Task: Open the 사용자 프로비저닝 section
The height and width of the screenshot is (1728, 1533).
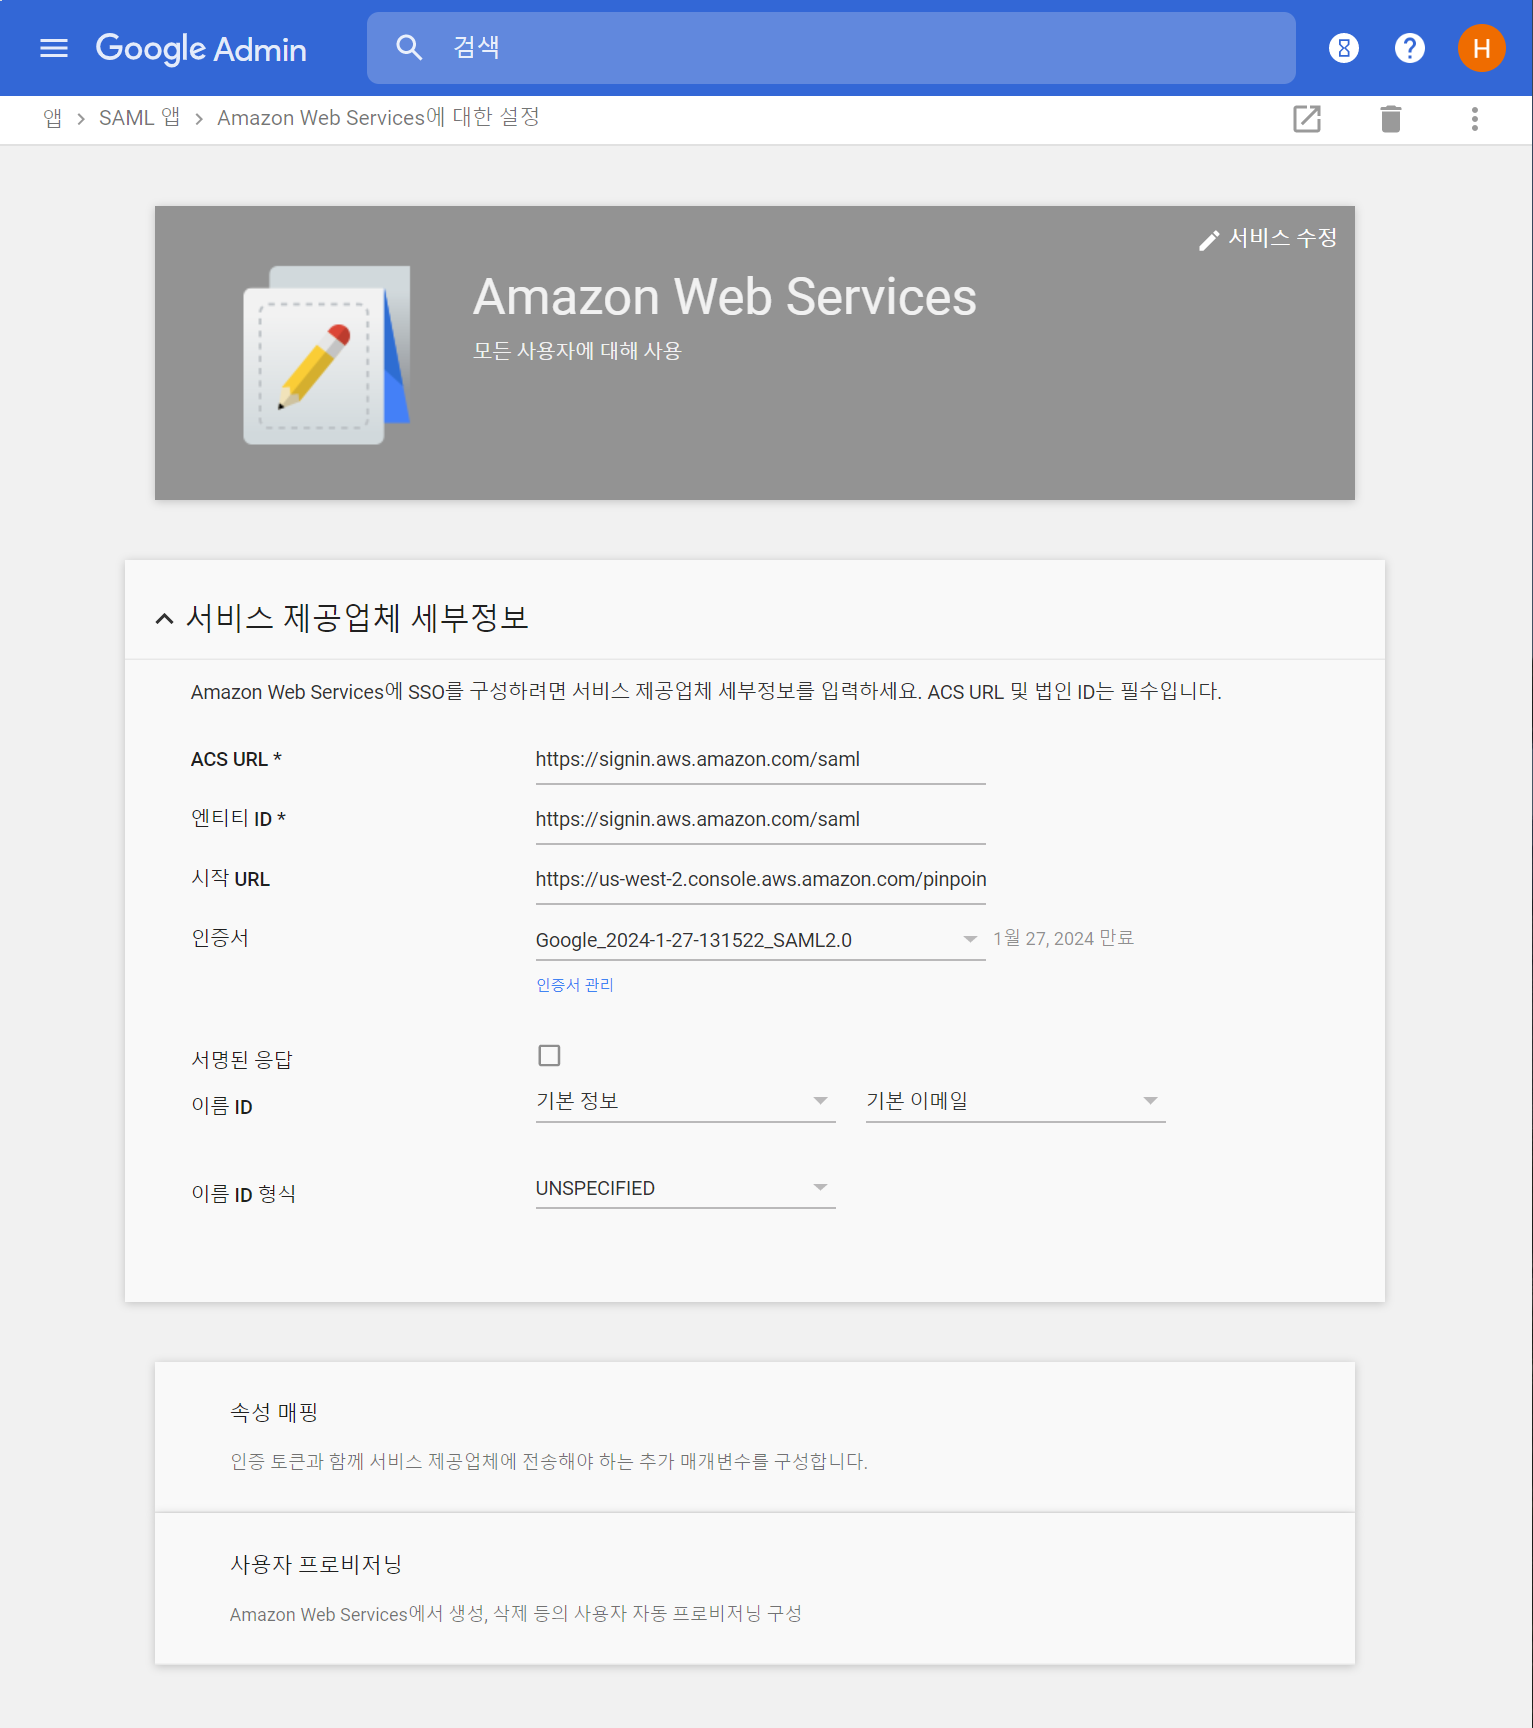Action: pos(755,1589)
